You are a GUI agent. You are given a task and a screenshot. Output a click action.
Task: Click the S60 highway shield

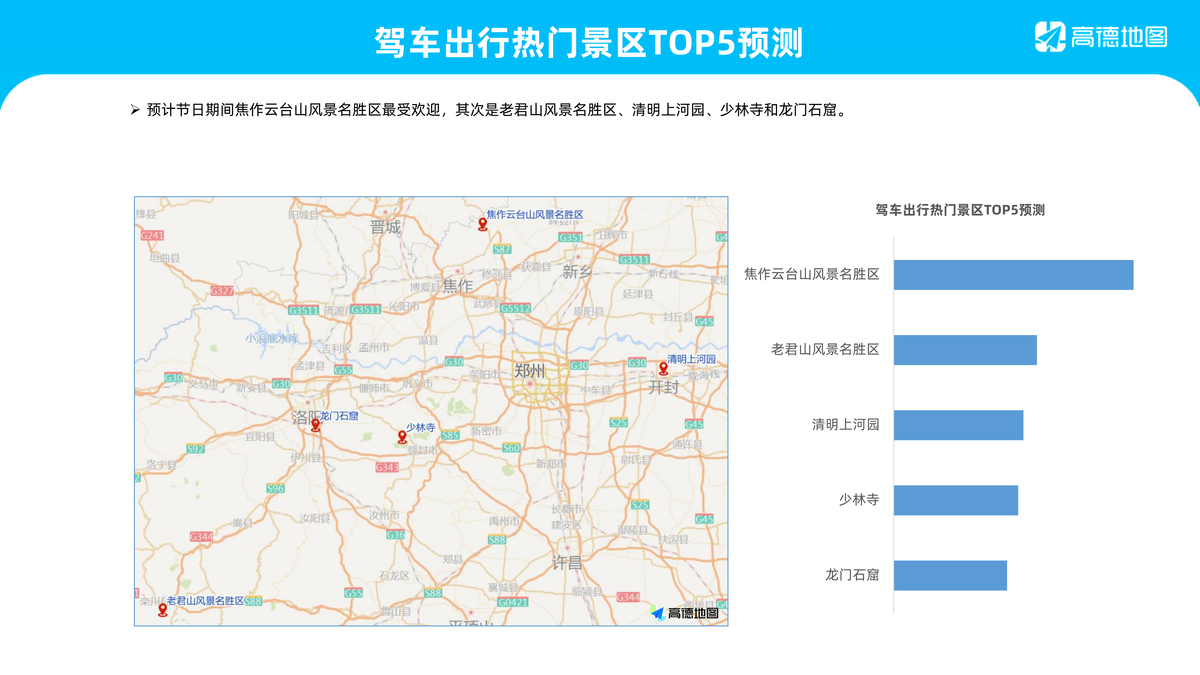point(511,448)
